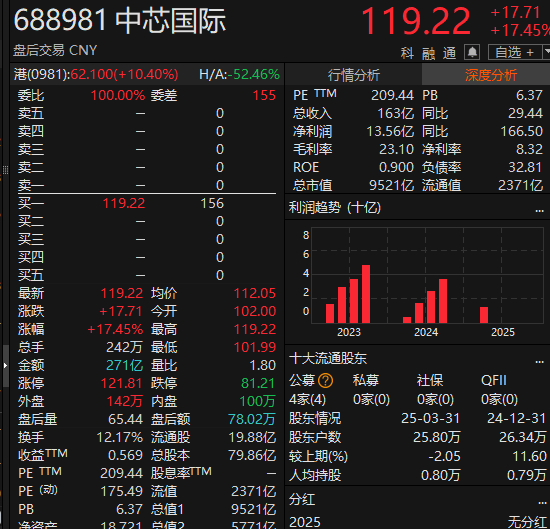Click the 融 tag in header
Screen dimensions: 550x529
click(x=428, y=53)
